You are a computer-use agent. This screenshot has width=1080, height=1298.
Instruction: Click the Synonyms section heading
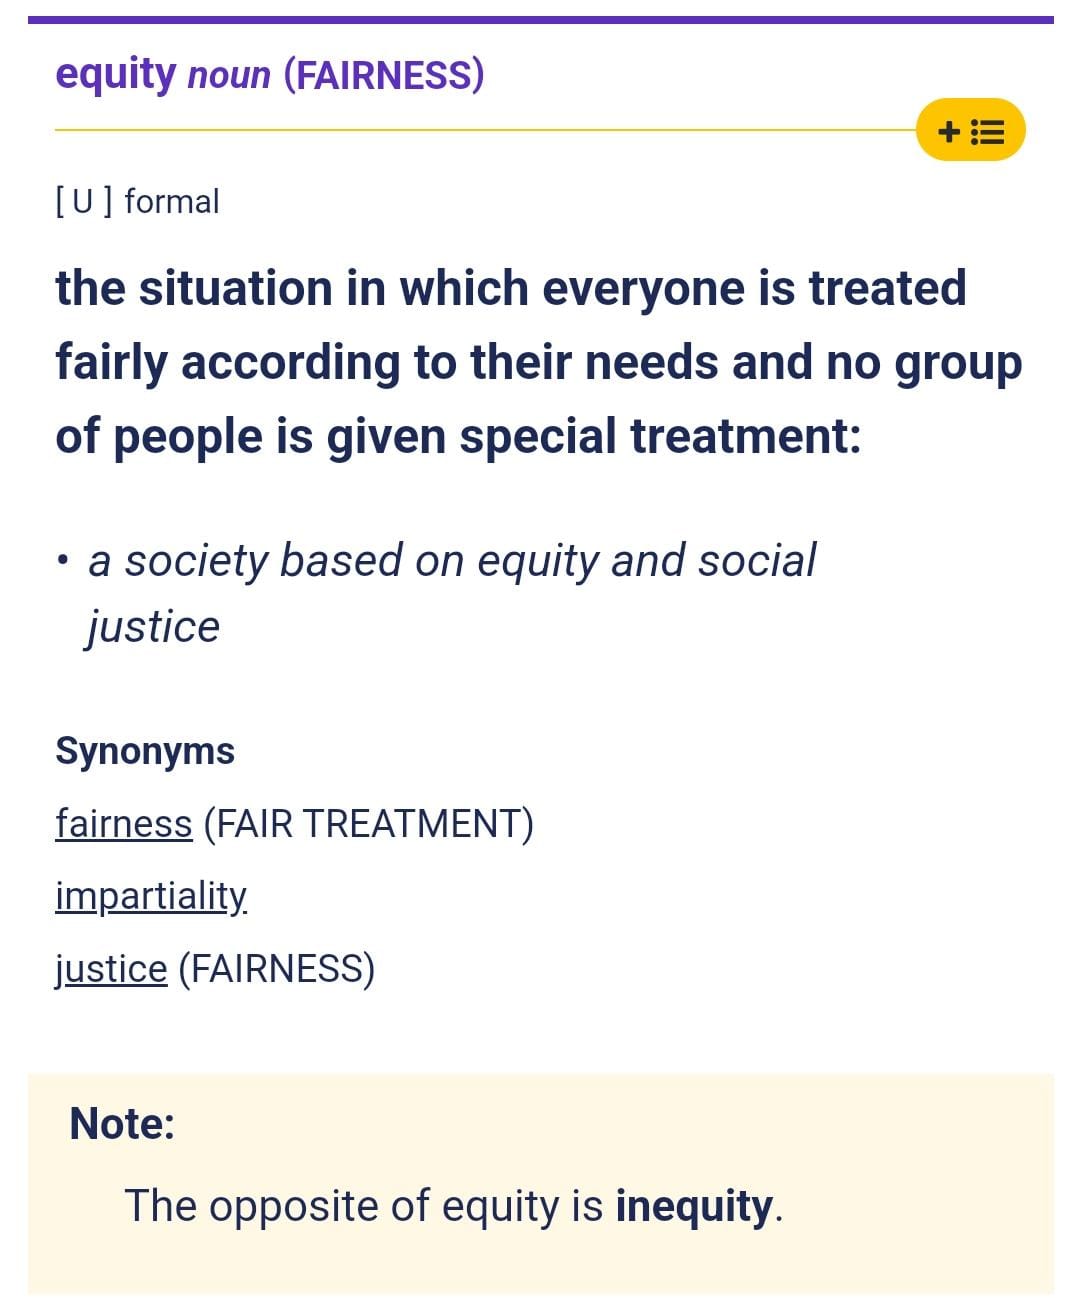(x=145, y=751)
